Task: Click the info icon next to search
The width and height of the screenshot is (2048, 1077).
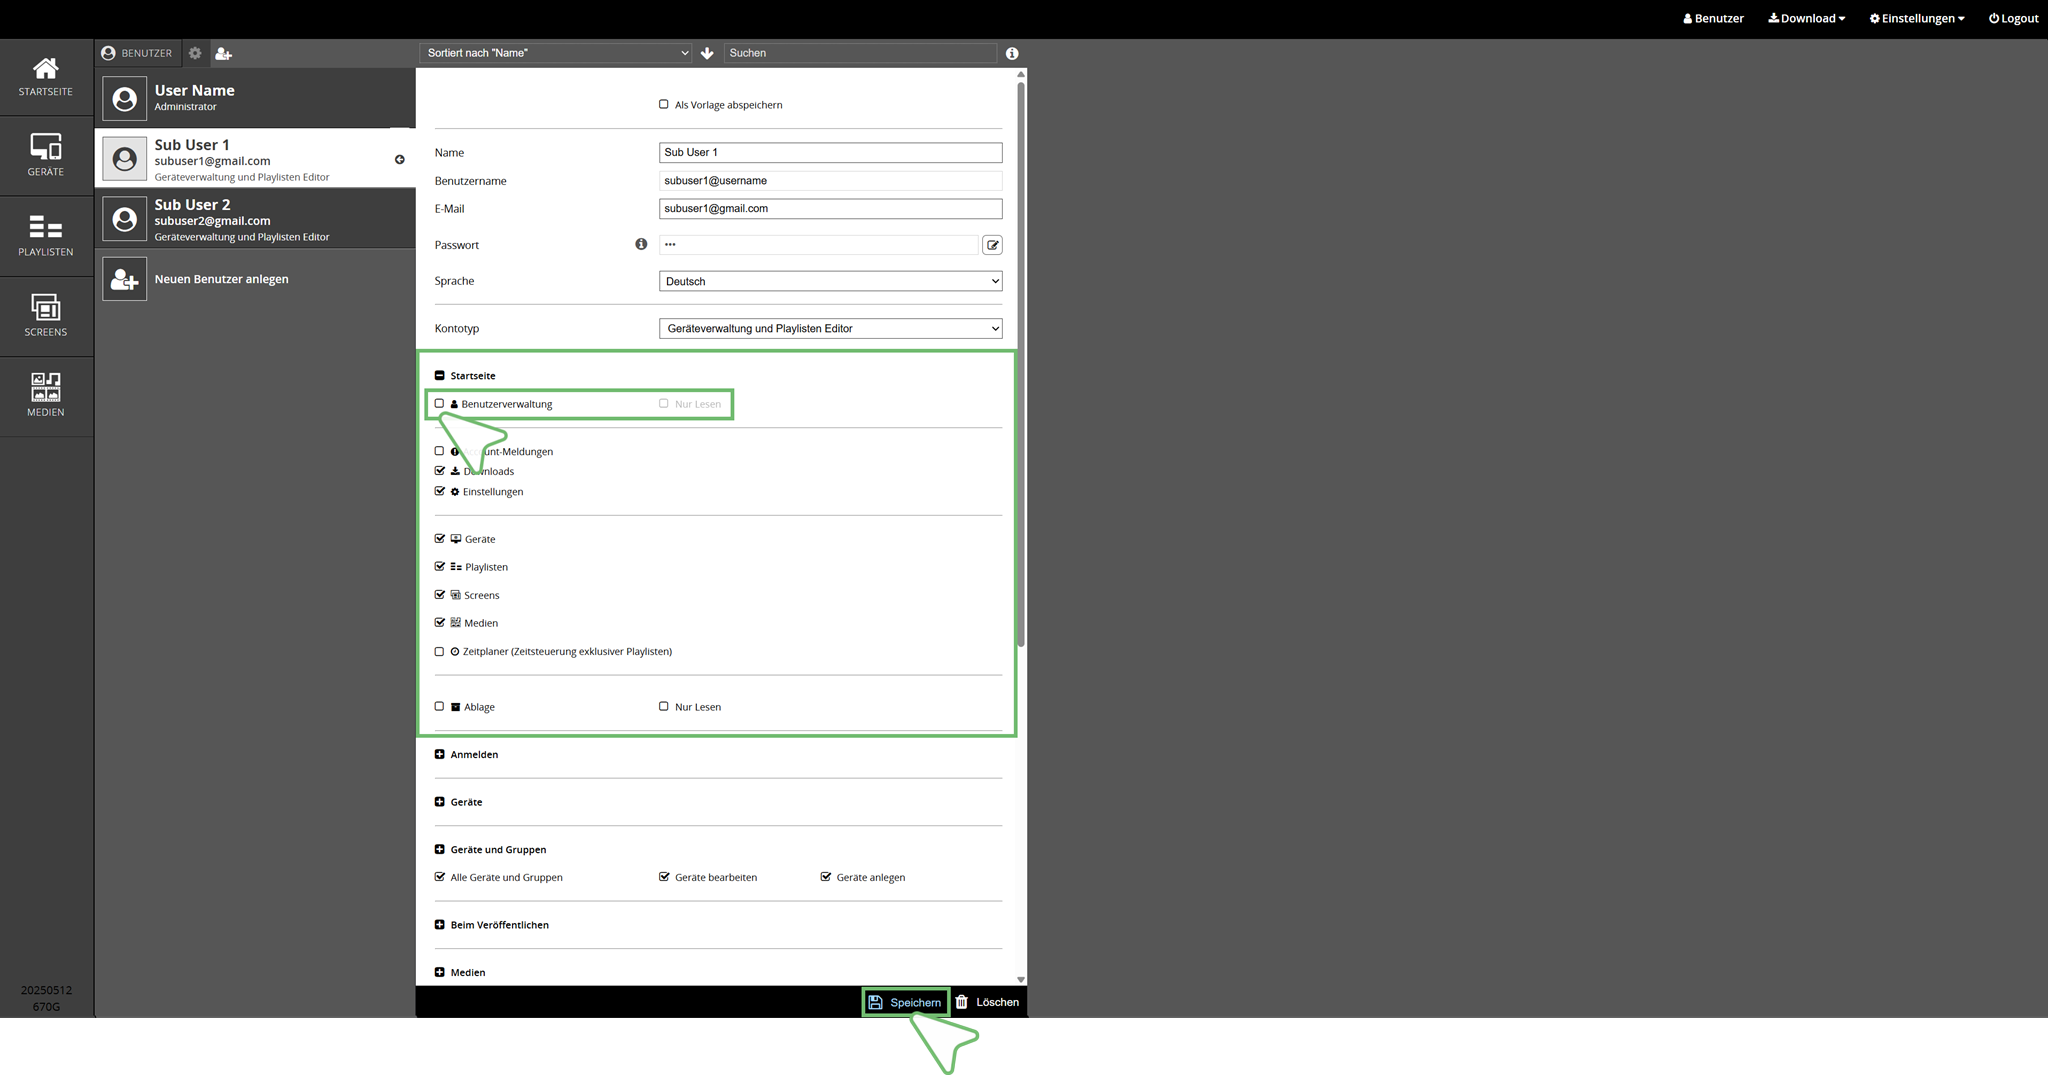Action: point(1012,53)
